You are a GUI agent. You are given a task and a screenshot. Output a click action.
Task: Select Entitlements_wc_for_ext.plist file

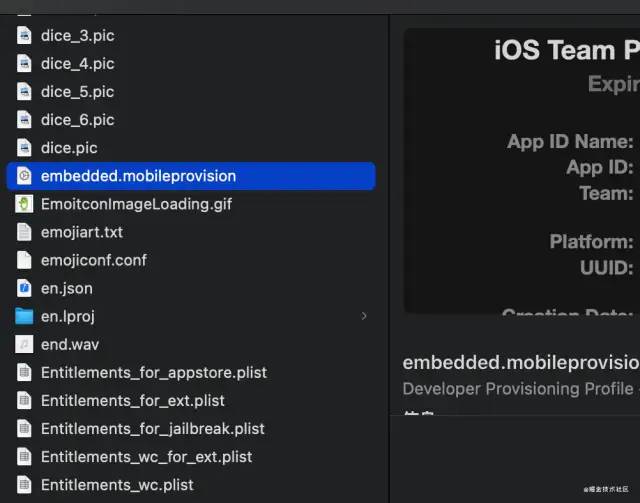(x=191, y=457)
